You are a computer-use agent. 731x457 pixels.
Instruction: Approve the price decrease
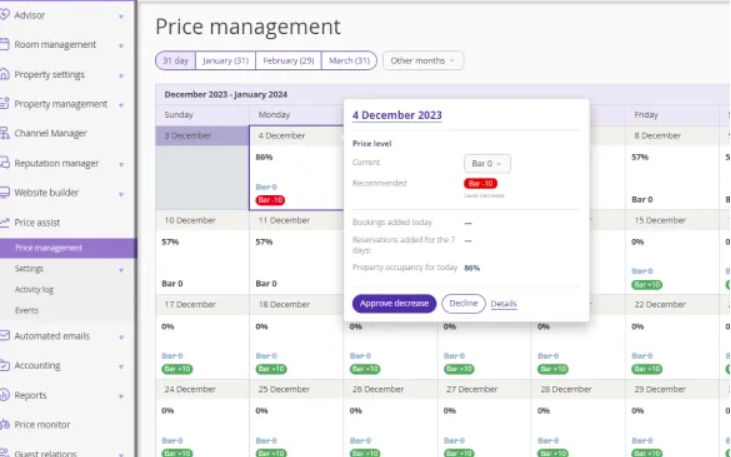pyautogui.click(x=393, y=303)
